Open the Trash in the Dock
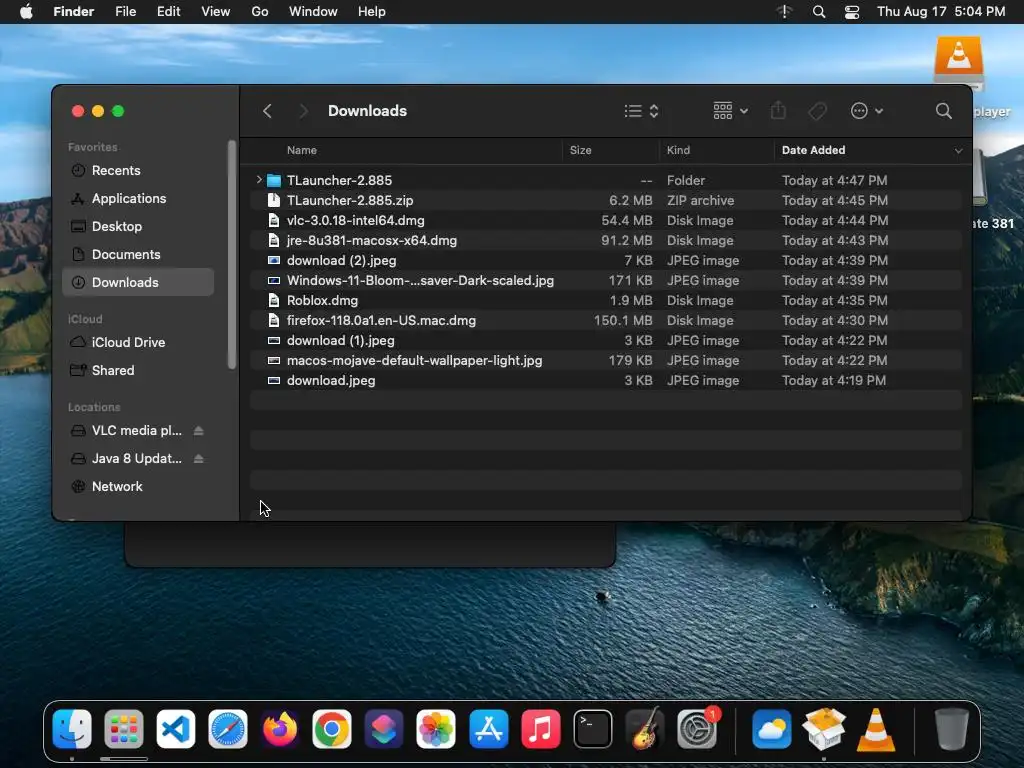The height and width of the screenshot is (768, 1024). (x=952, y=729)
